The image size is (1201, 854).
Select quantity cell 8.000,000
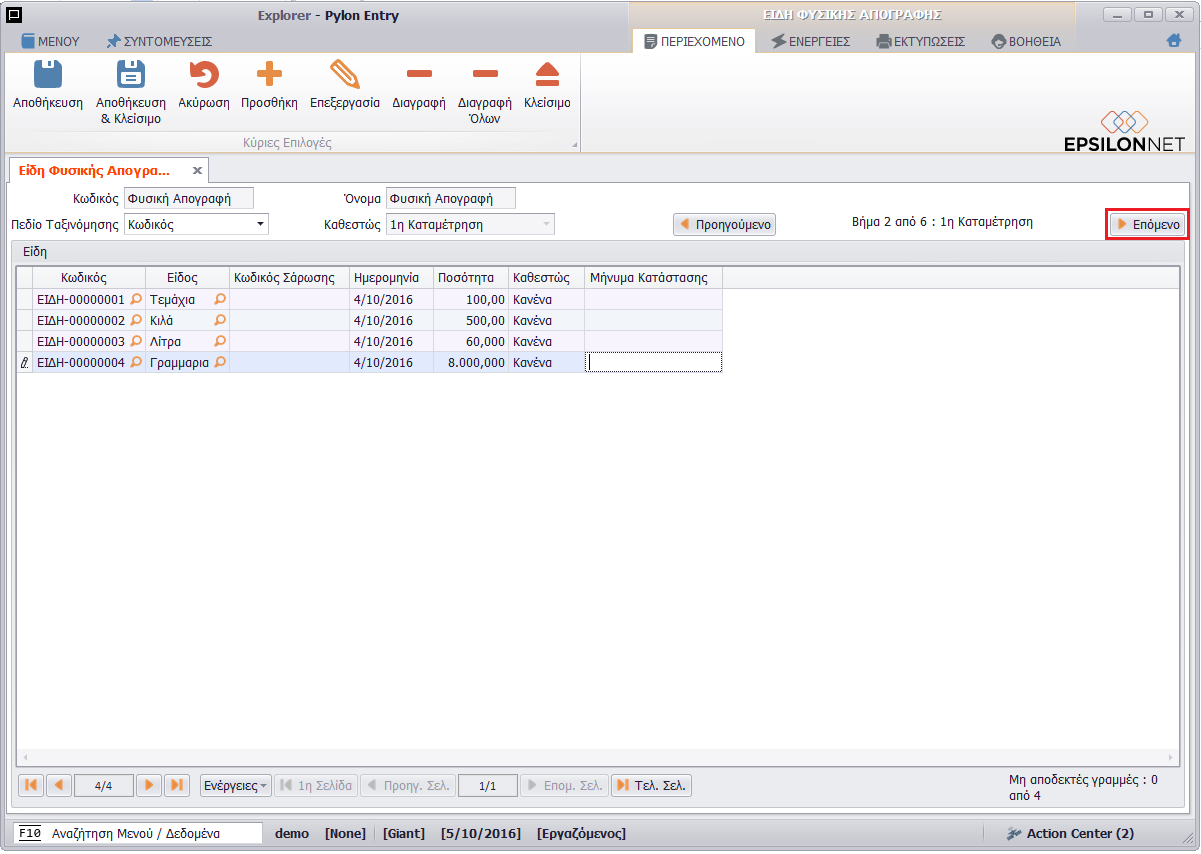471,362
